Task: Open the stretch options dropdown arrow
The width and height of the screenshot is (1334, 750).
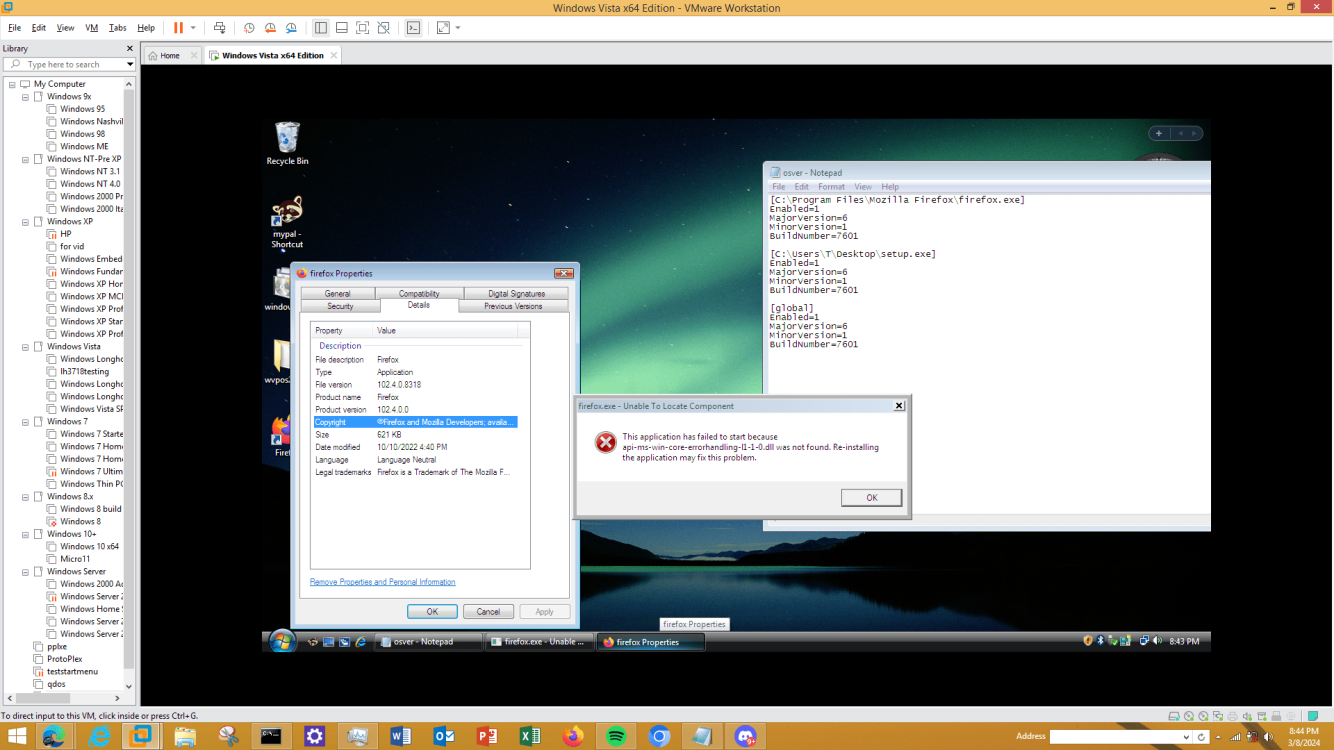Action: pos(458,28)
